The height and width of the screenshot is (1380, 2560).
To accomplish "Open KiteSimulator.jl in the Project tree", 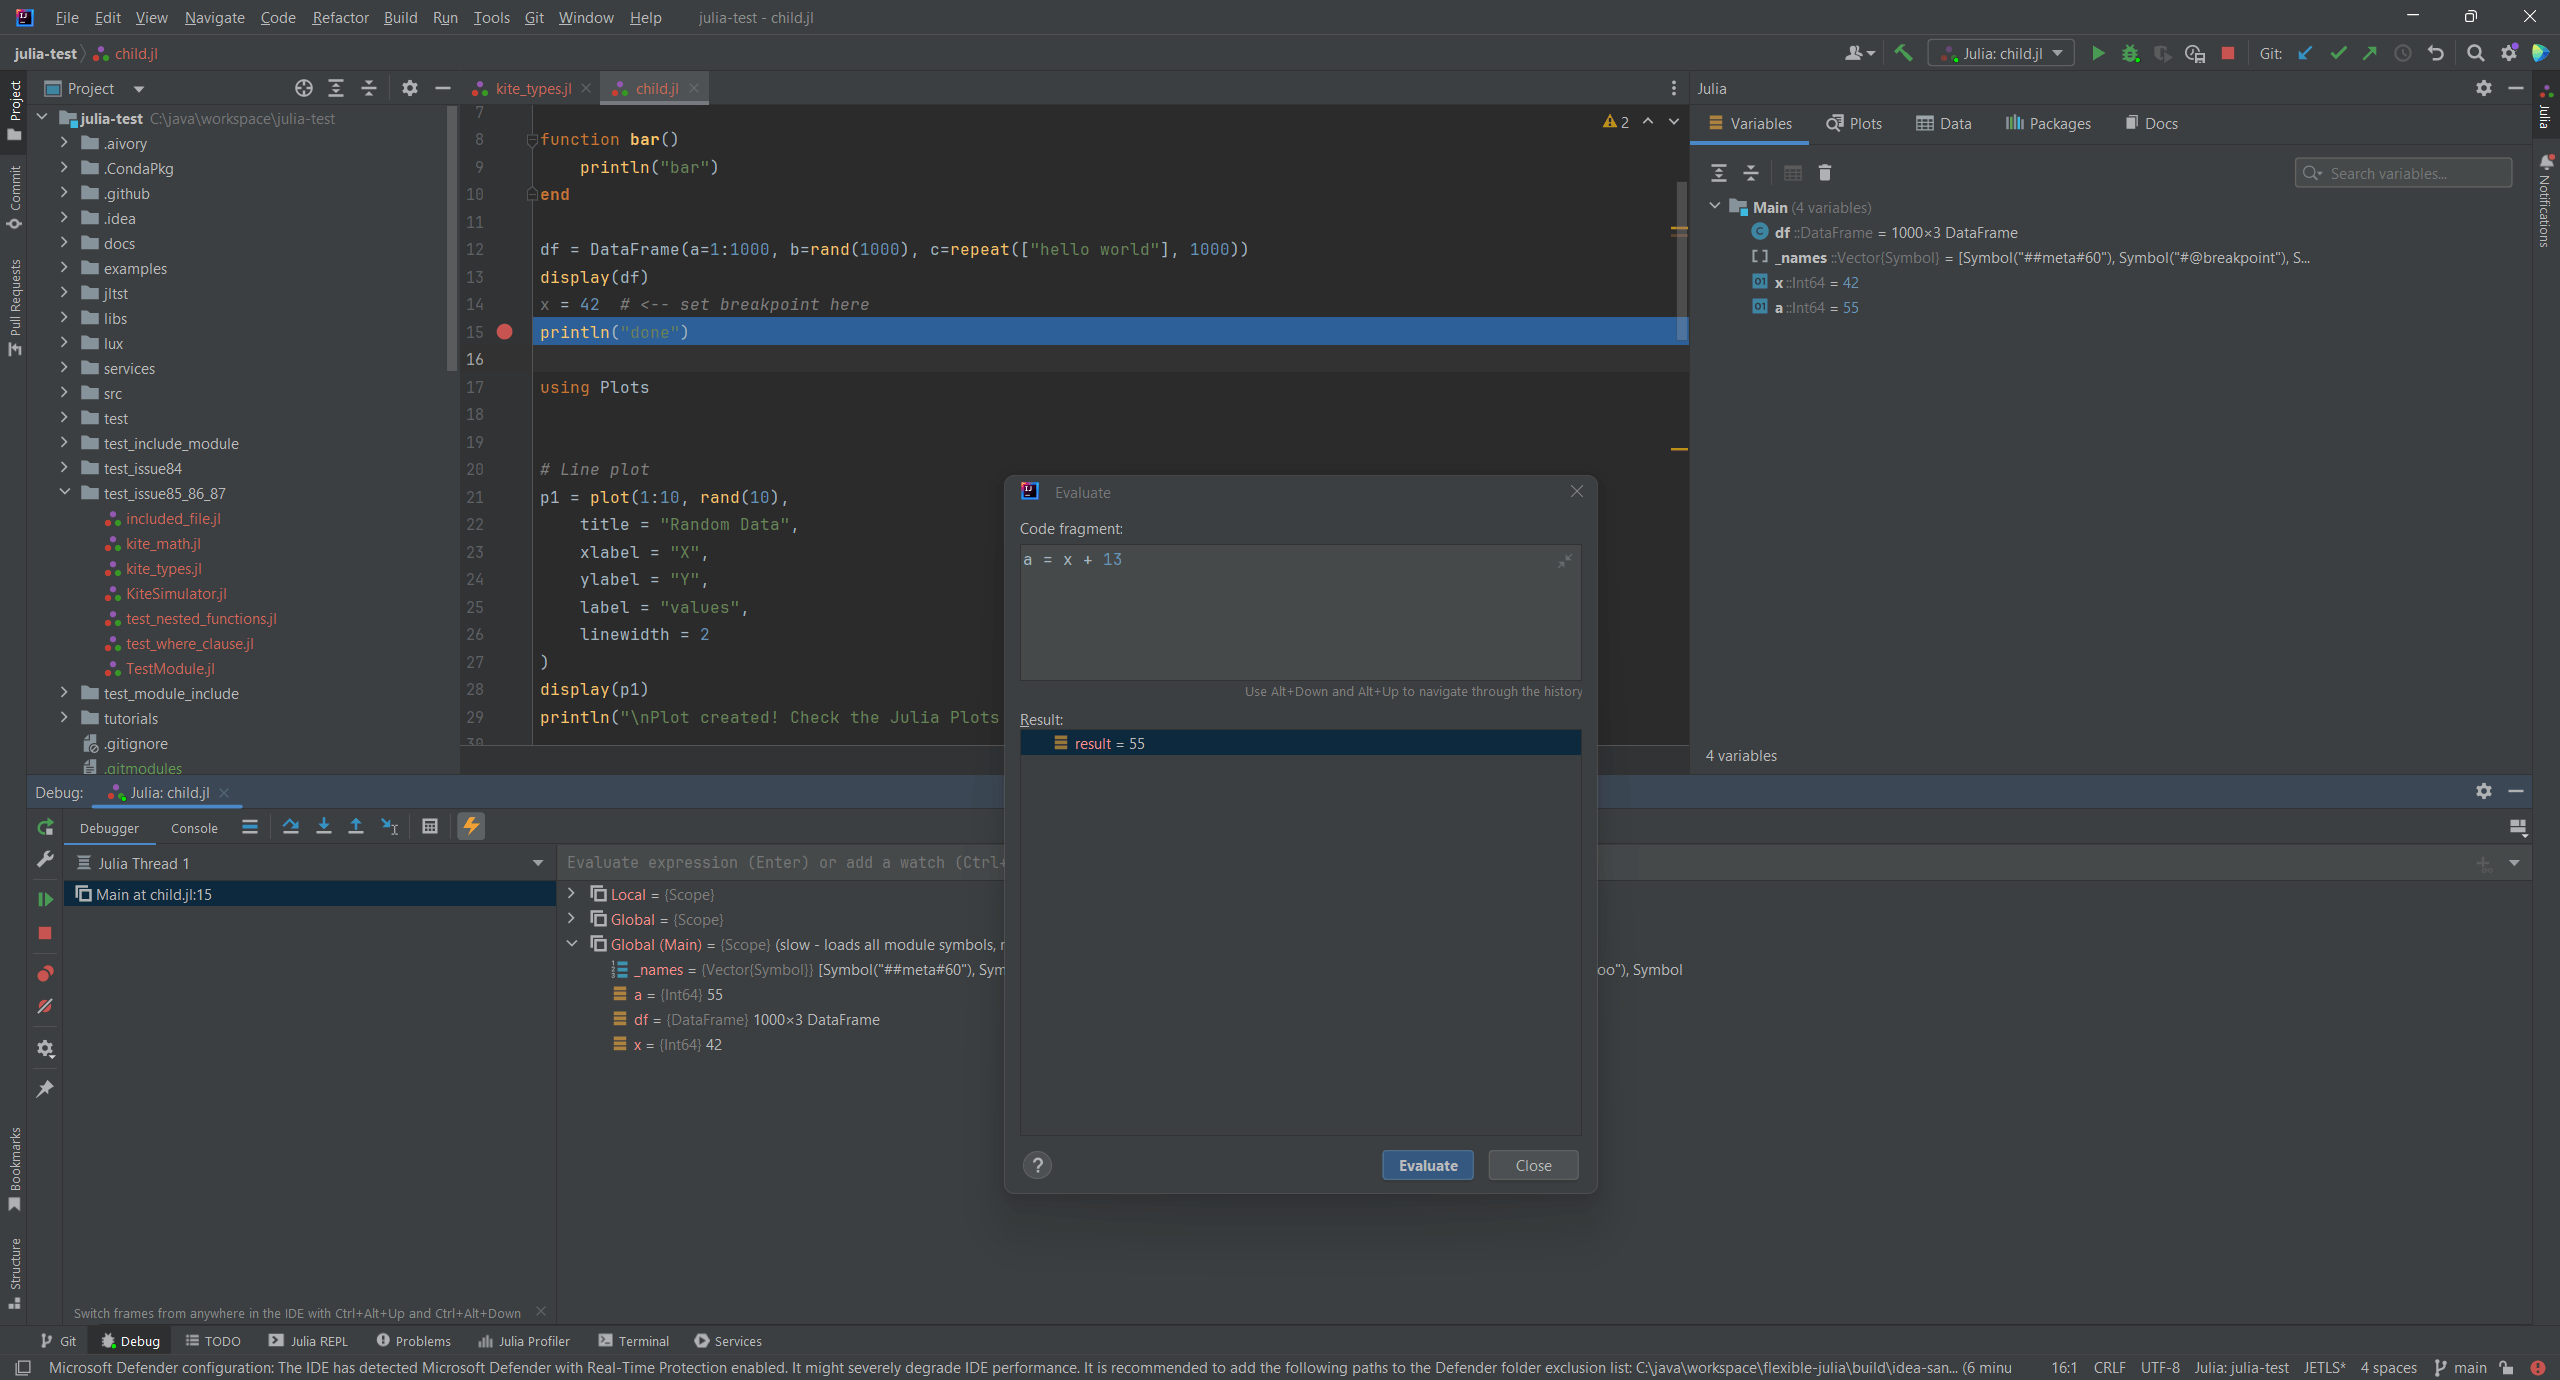I will click(x=176, y=593).
